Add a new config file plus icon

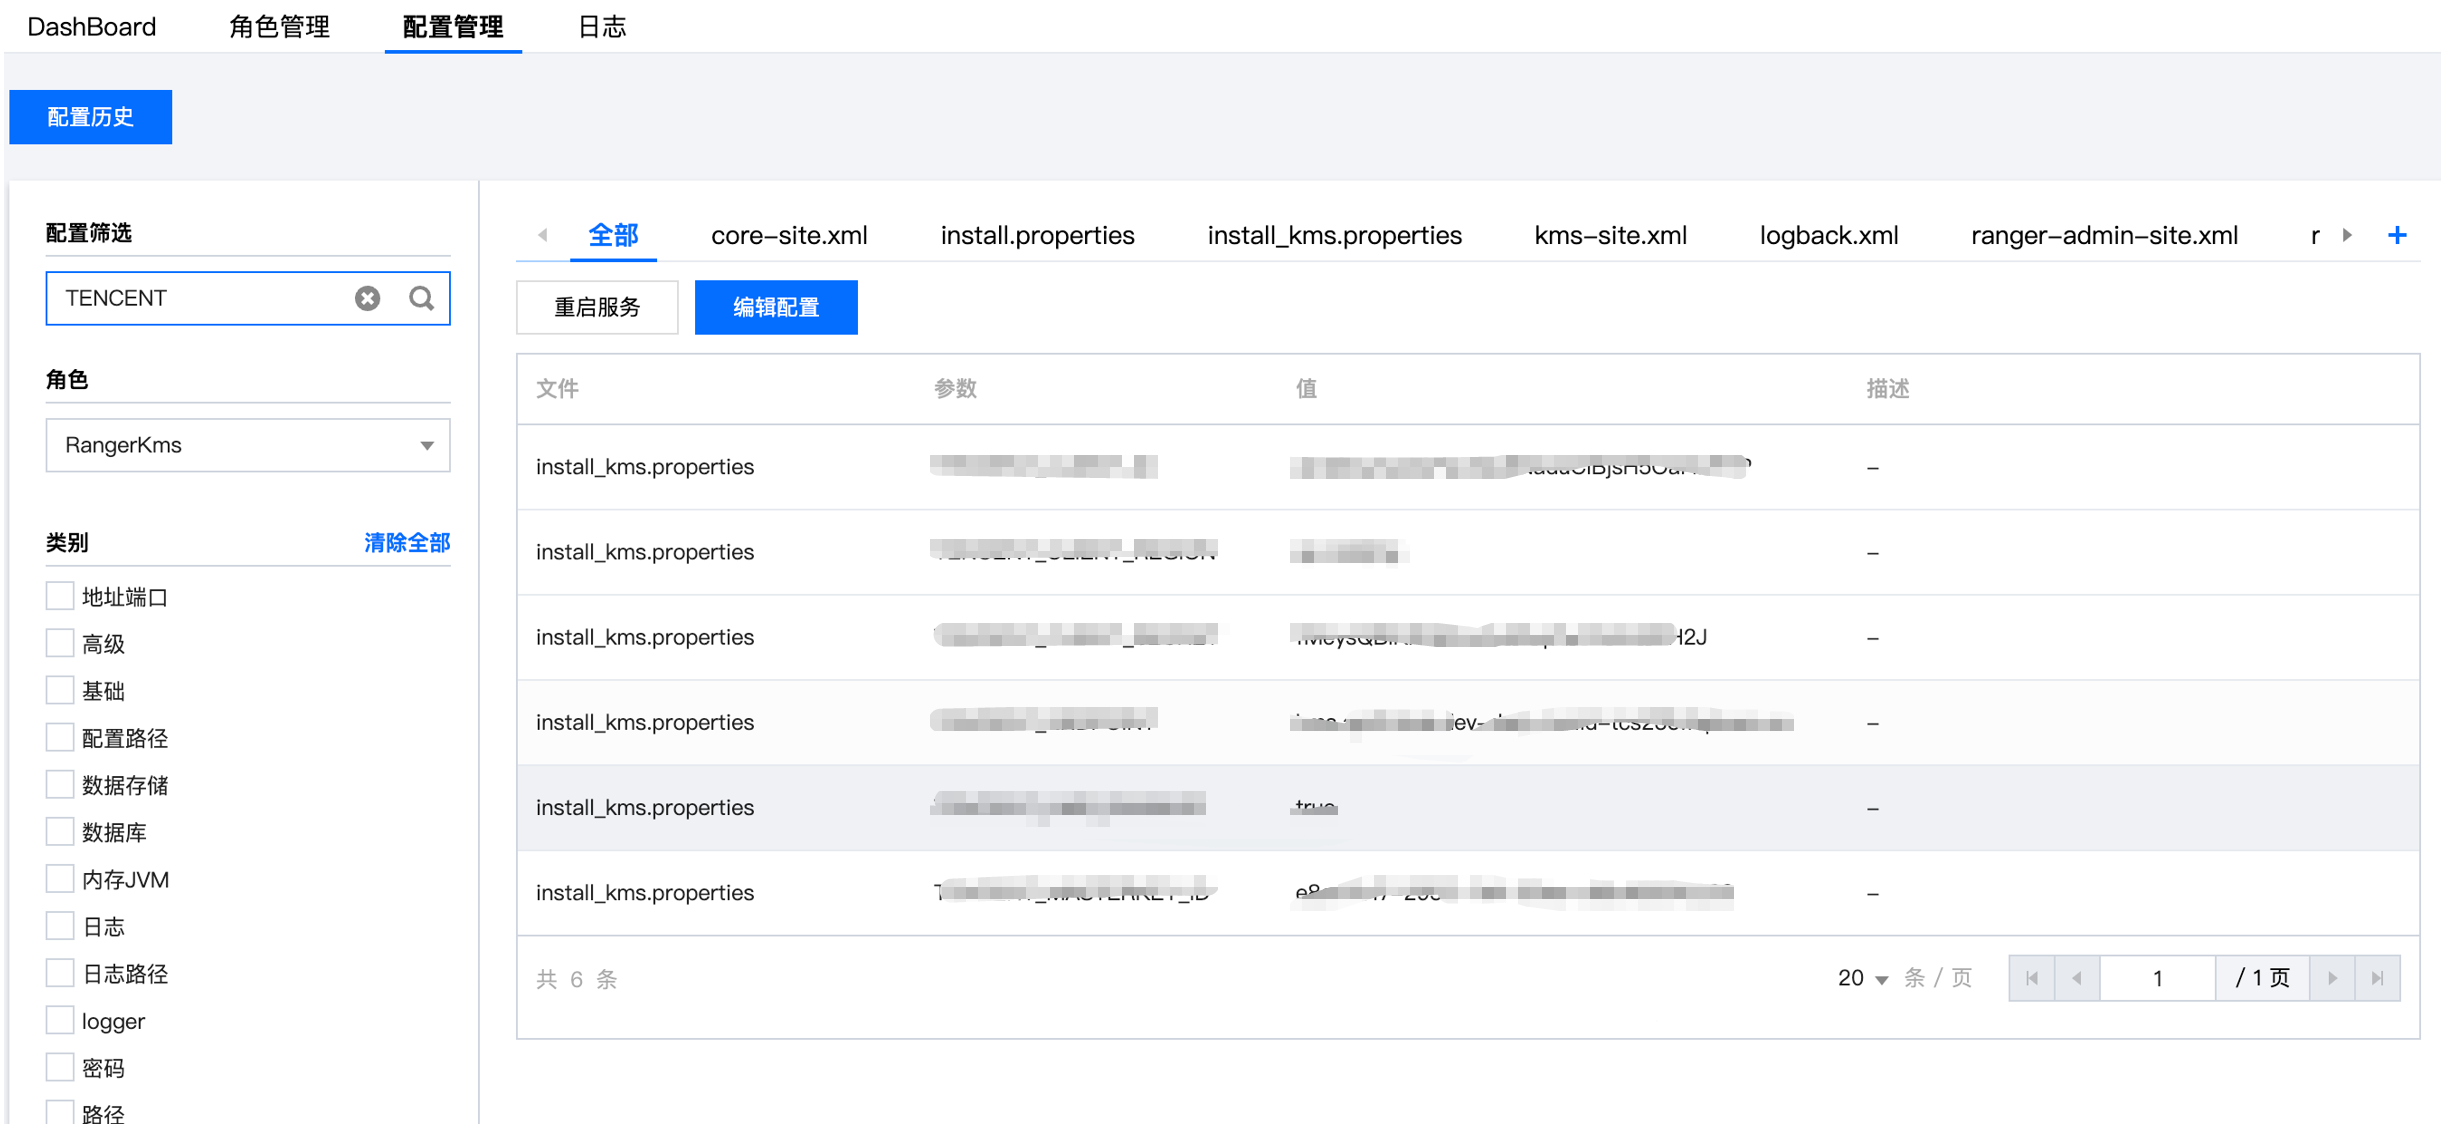(2396, 236)
